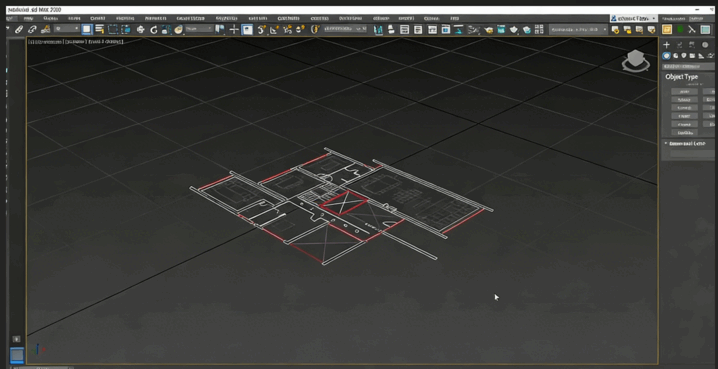Toggle the Scene Explorer icon
The height and width of the screenshot is (369, 718).
[405, 30]
